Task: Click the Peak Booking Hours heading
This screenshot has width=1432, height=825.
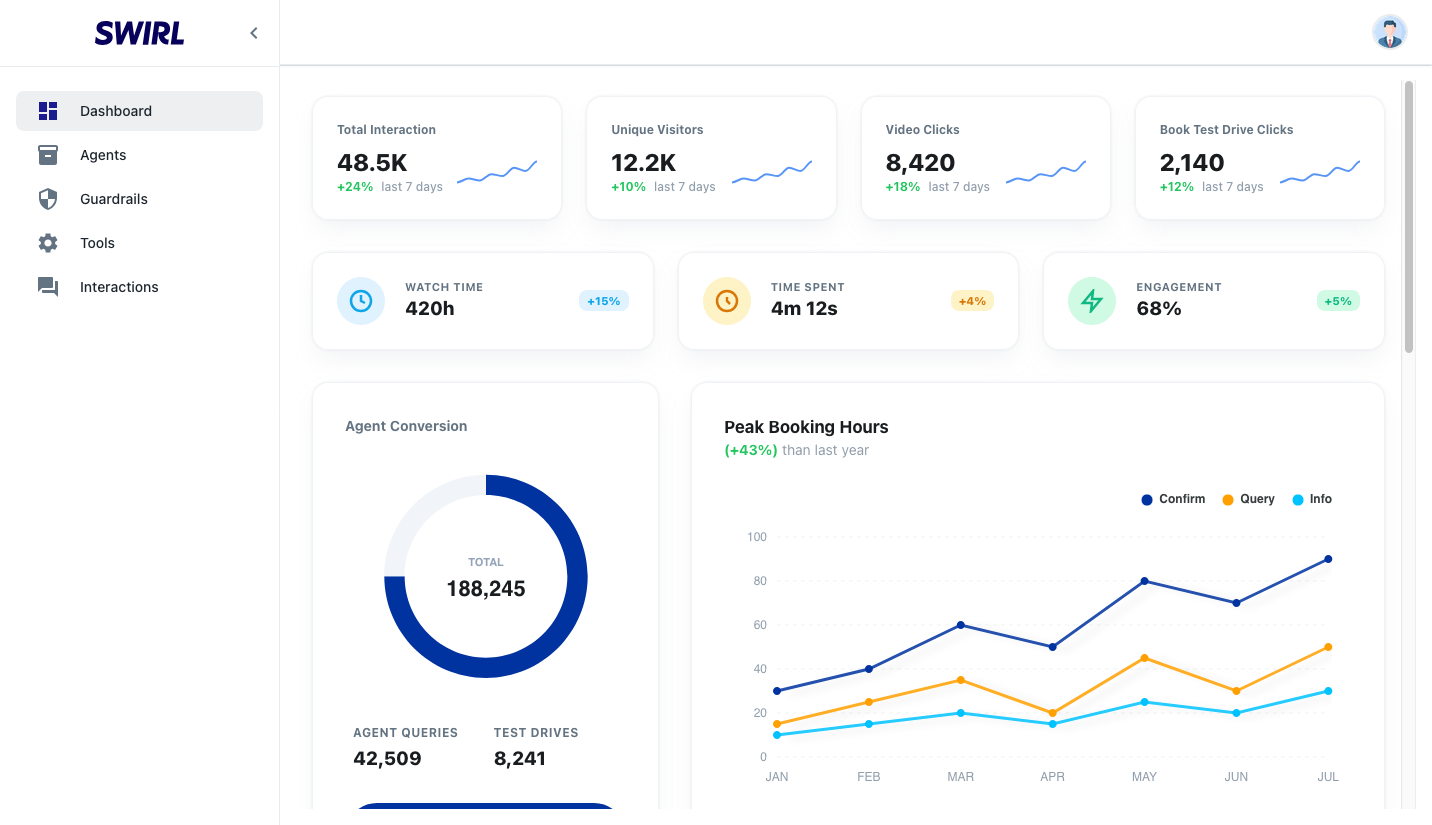Action: coord(806,427)
